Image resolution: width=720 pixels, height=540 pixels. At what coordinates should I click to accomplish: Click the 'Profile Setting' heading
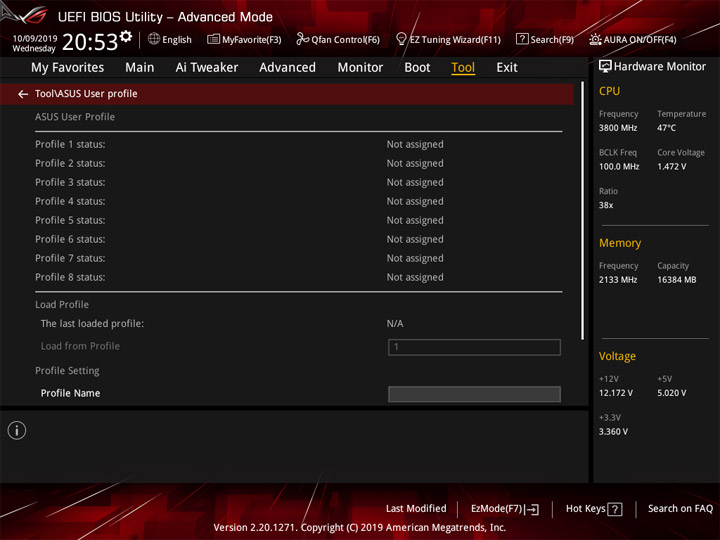tap(67, 371)
